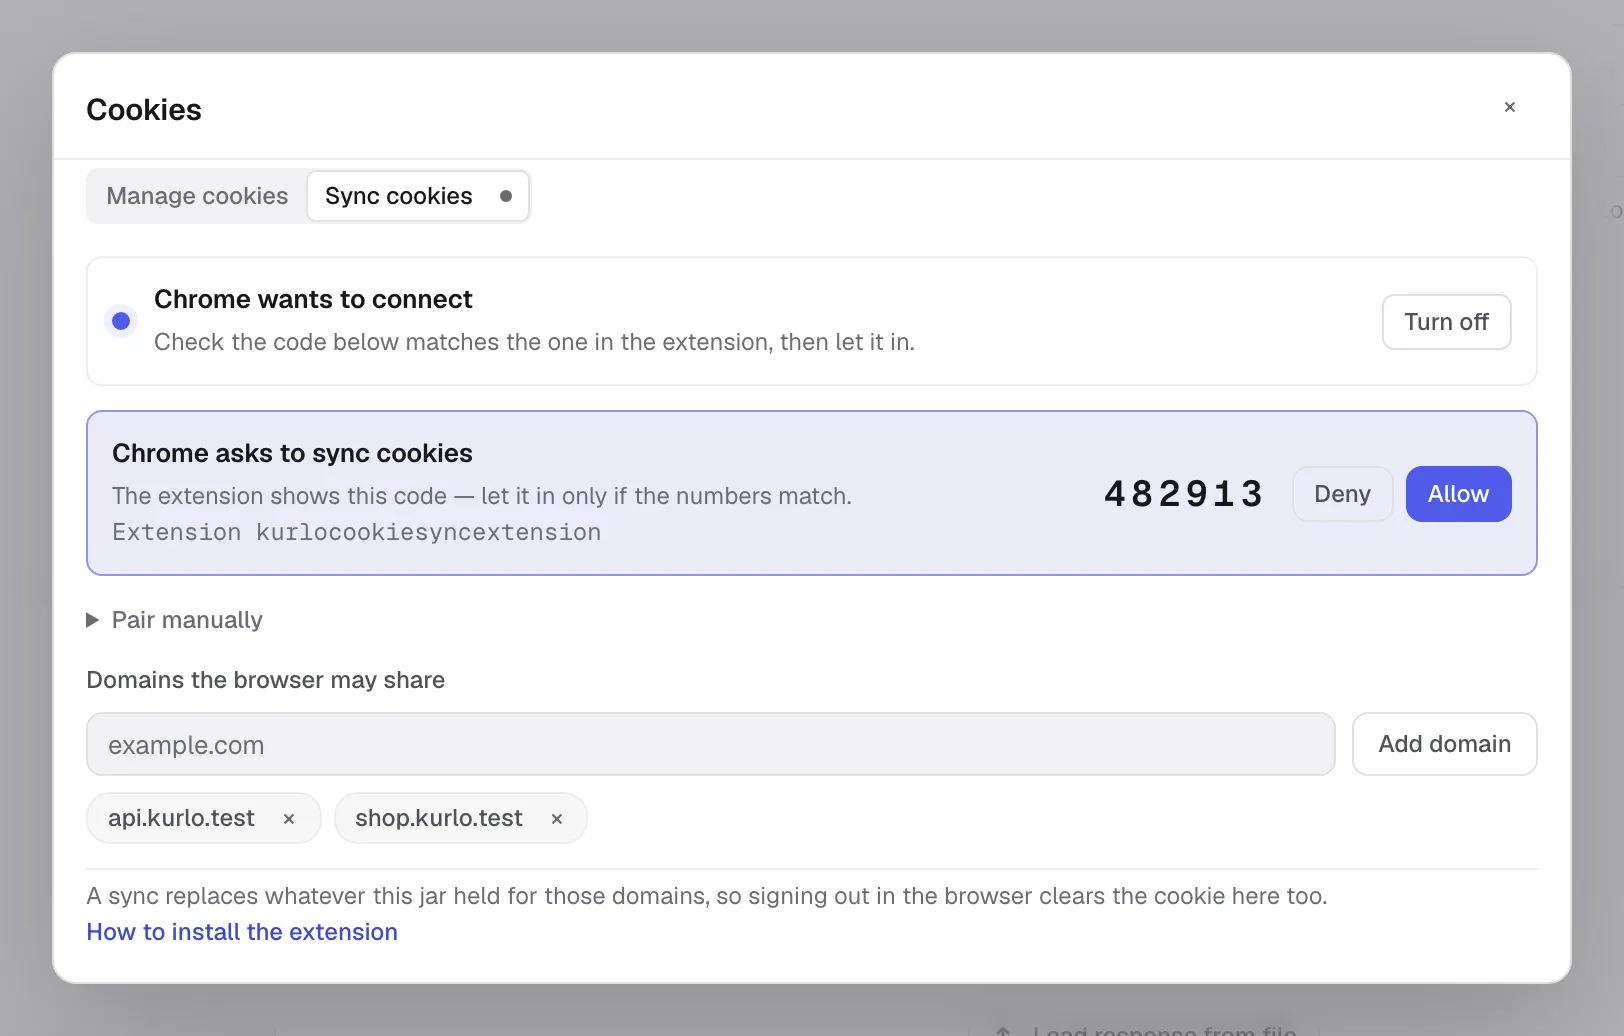Click the shop.kurlo.test domain label
The width and height of the screenshot is (1624, 1036).
439,818
